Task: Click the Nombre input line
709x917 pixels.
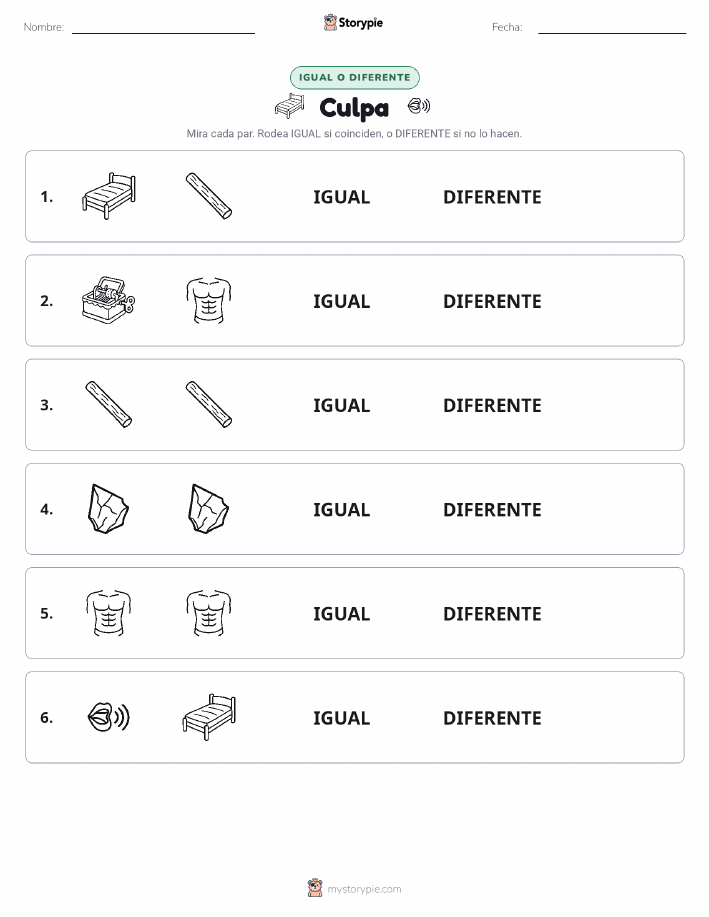Action: click(163, 28)
